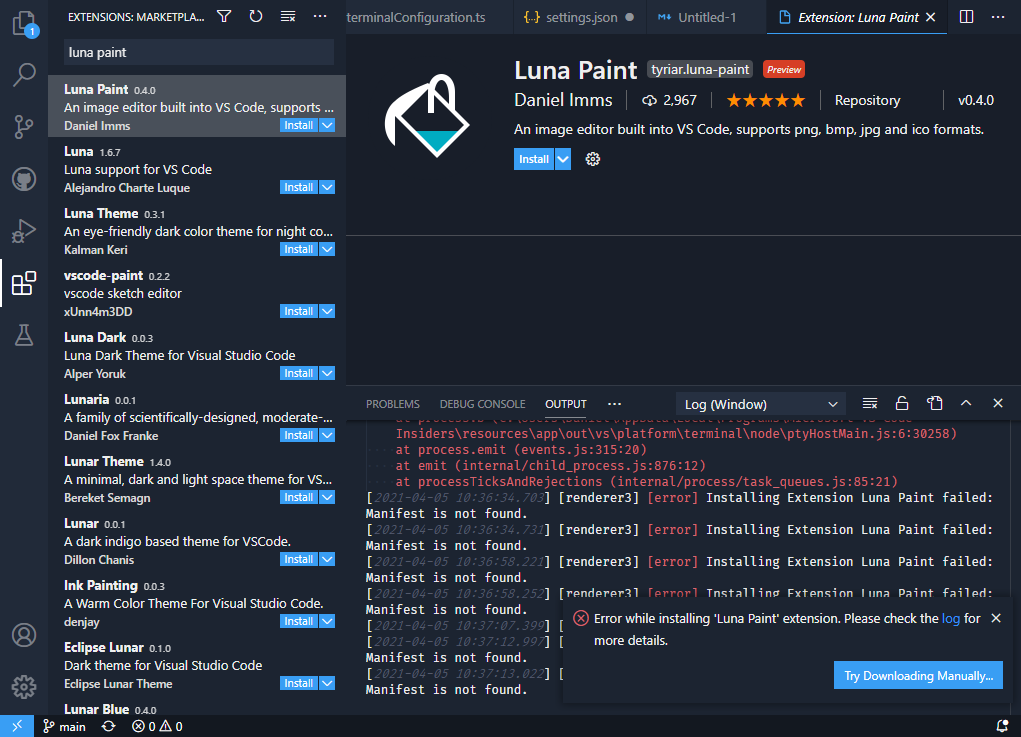Image resolution: width=1021 pixels, height=737 pixels.
Task: Select Luna Dark in extension list
Action: [x=197, y=355]
